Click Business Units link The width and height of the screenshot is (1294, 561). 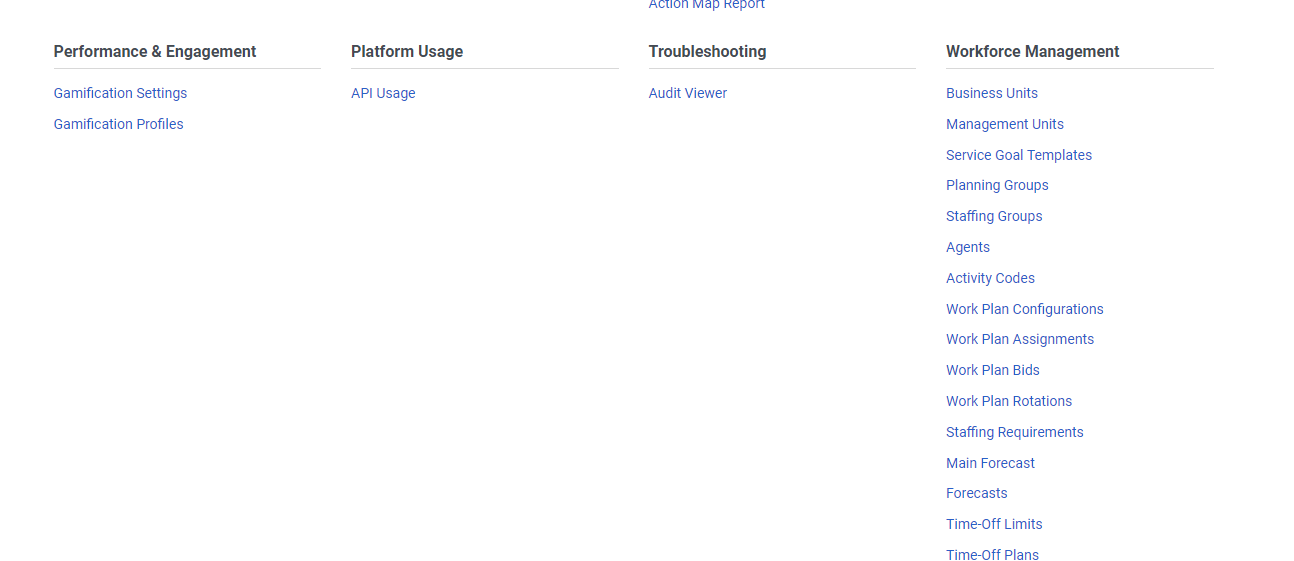(x=991, y=93)
